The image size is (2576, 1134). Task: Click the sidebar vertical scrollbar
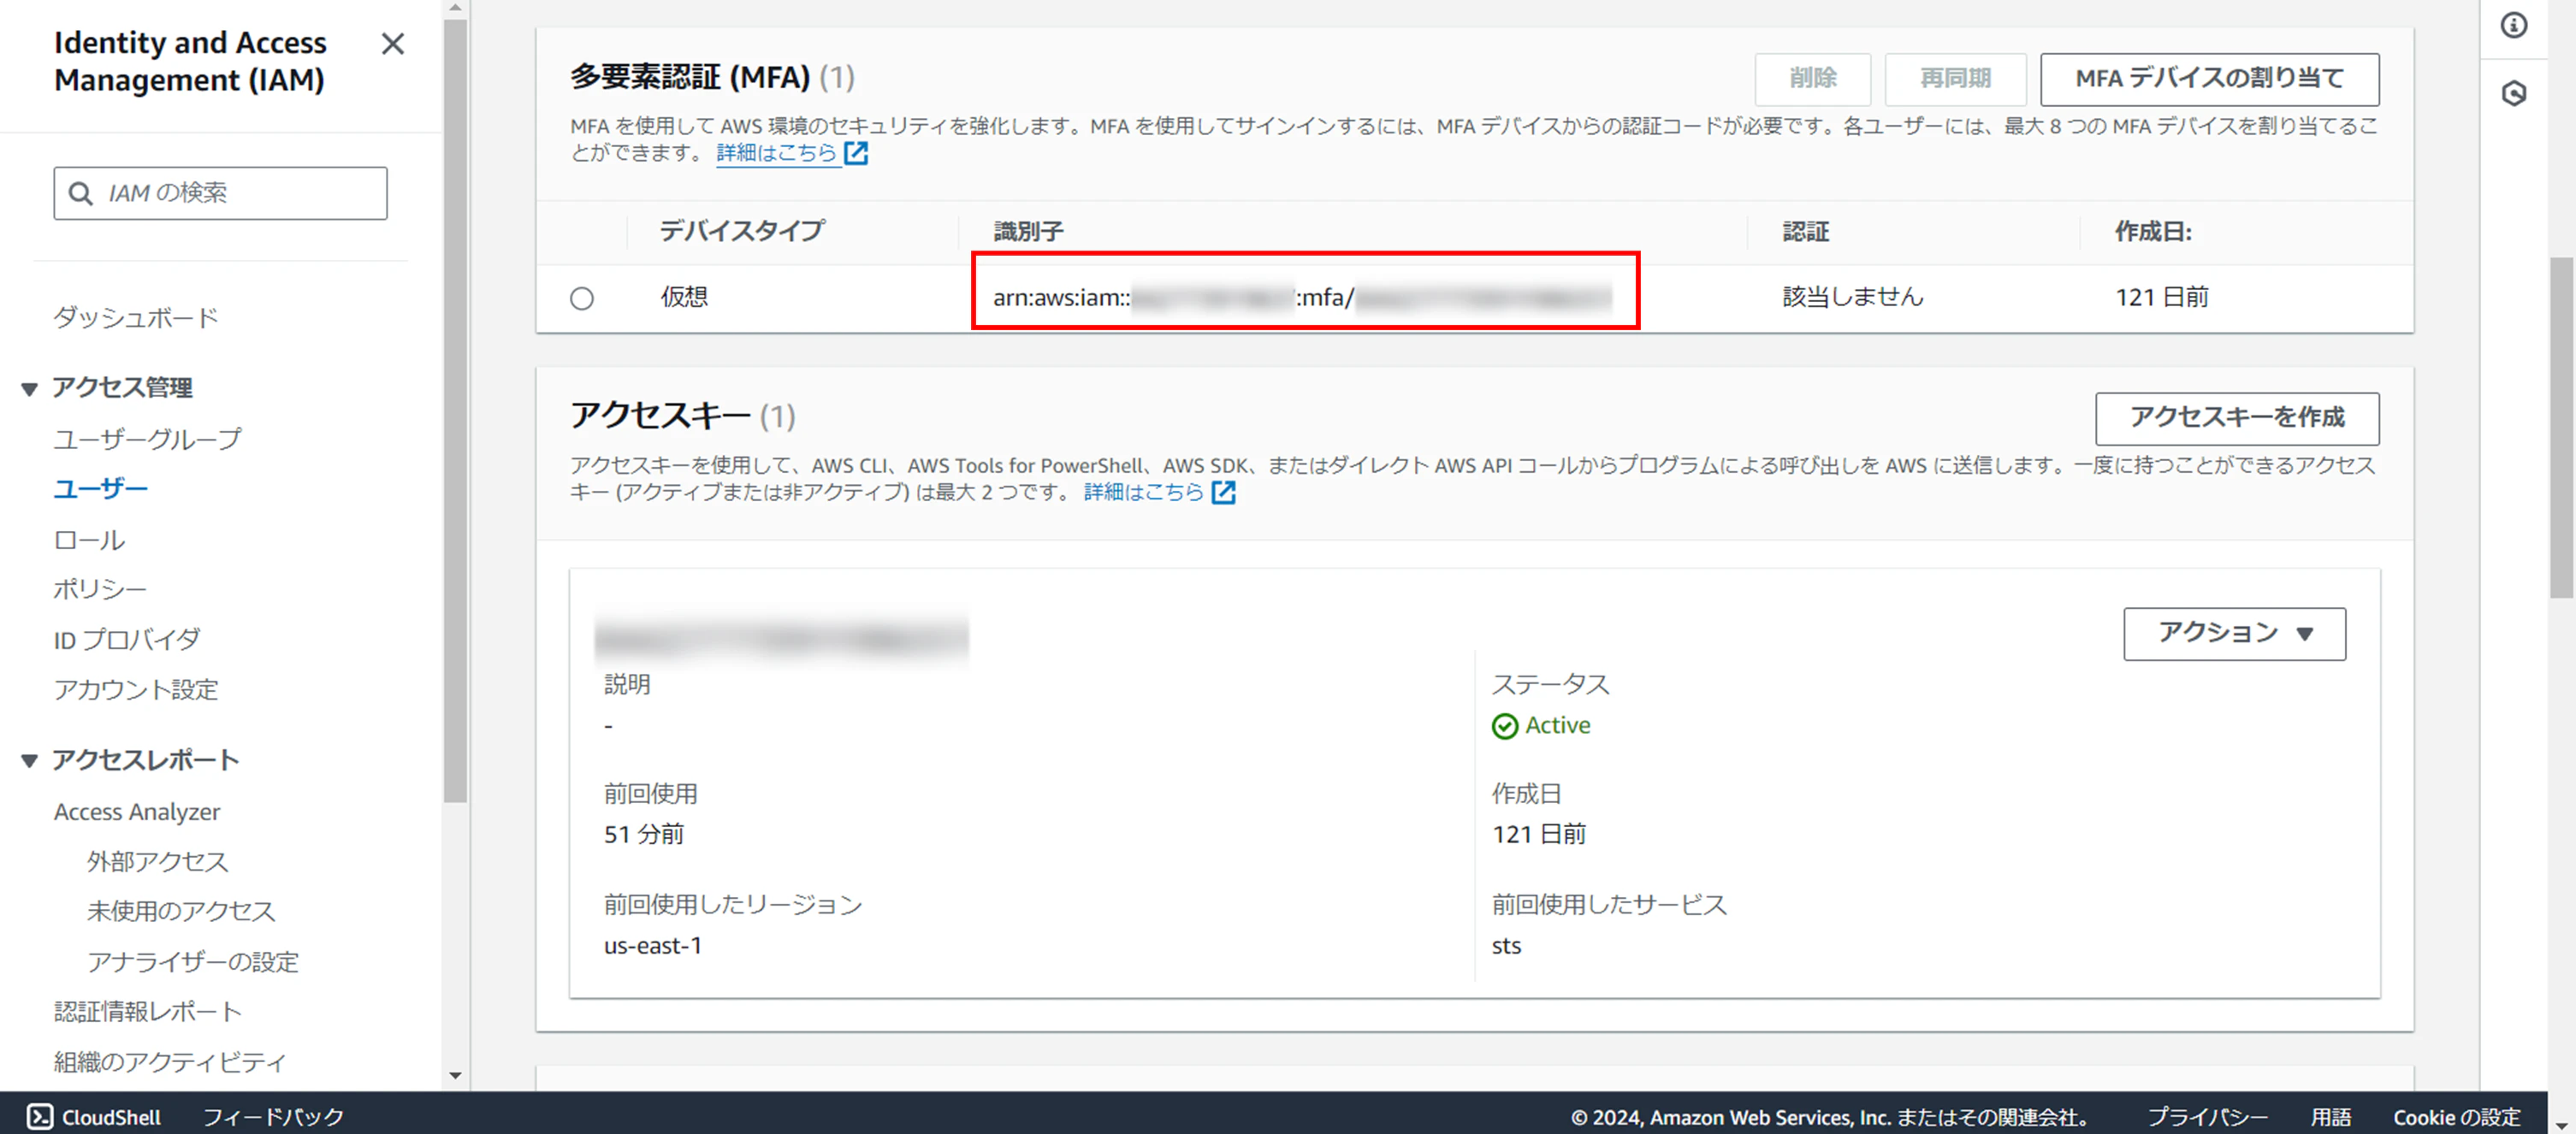point(455,410)
